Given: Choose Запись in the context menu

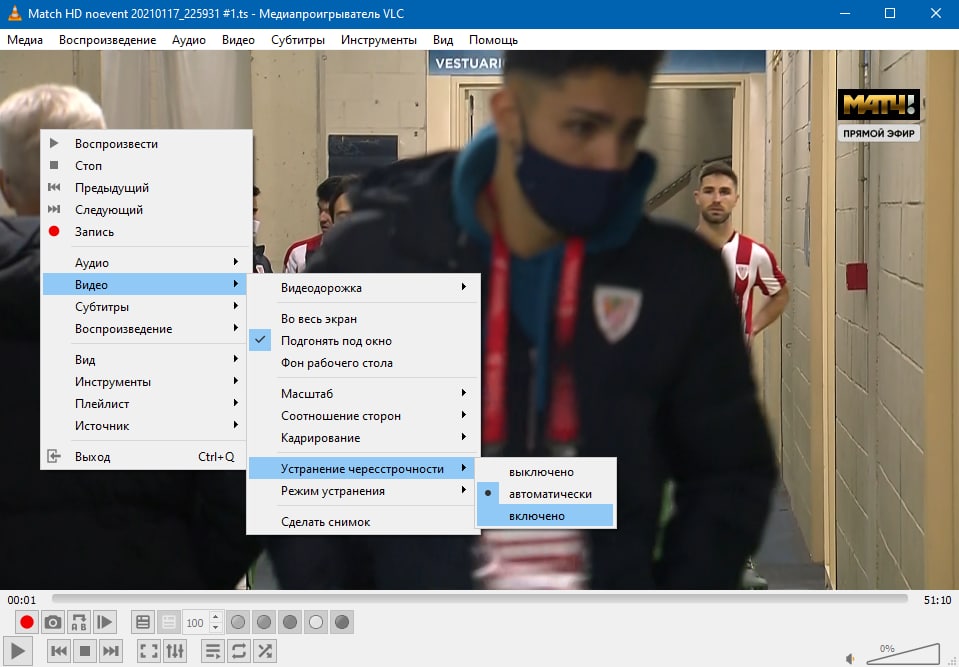Looking at the screenshot, I should pyautogui.click(x=146, y=232).
